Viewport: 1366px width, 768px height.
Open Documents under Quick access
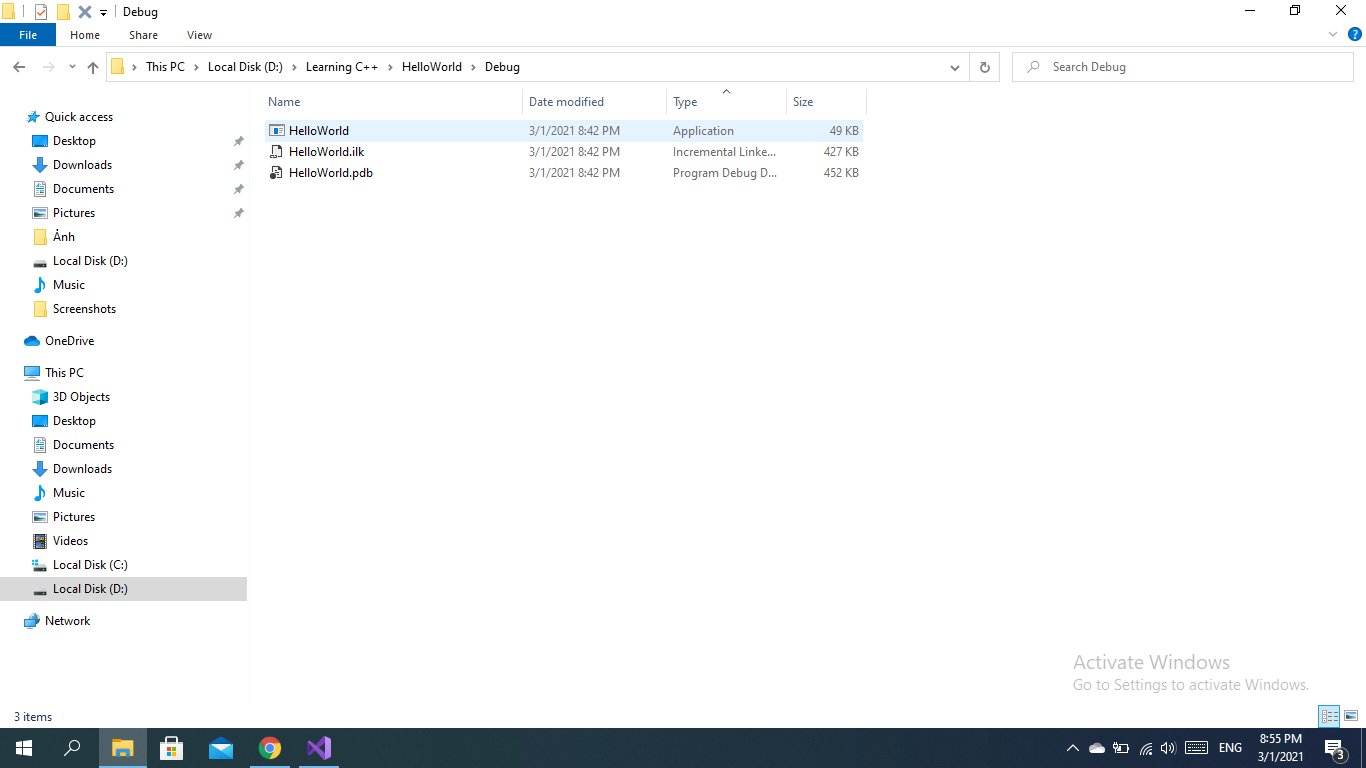point(83,189)
